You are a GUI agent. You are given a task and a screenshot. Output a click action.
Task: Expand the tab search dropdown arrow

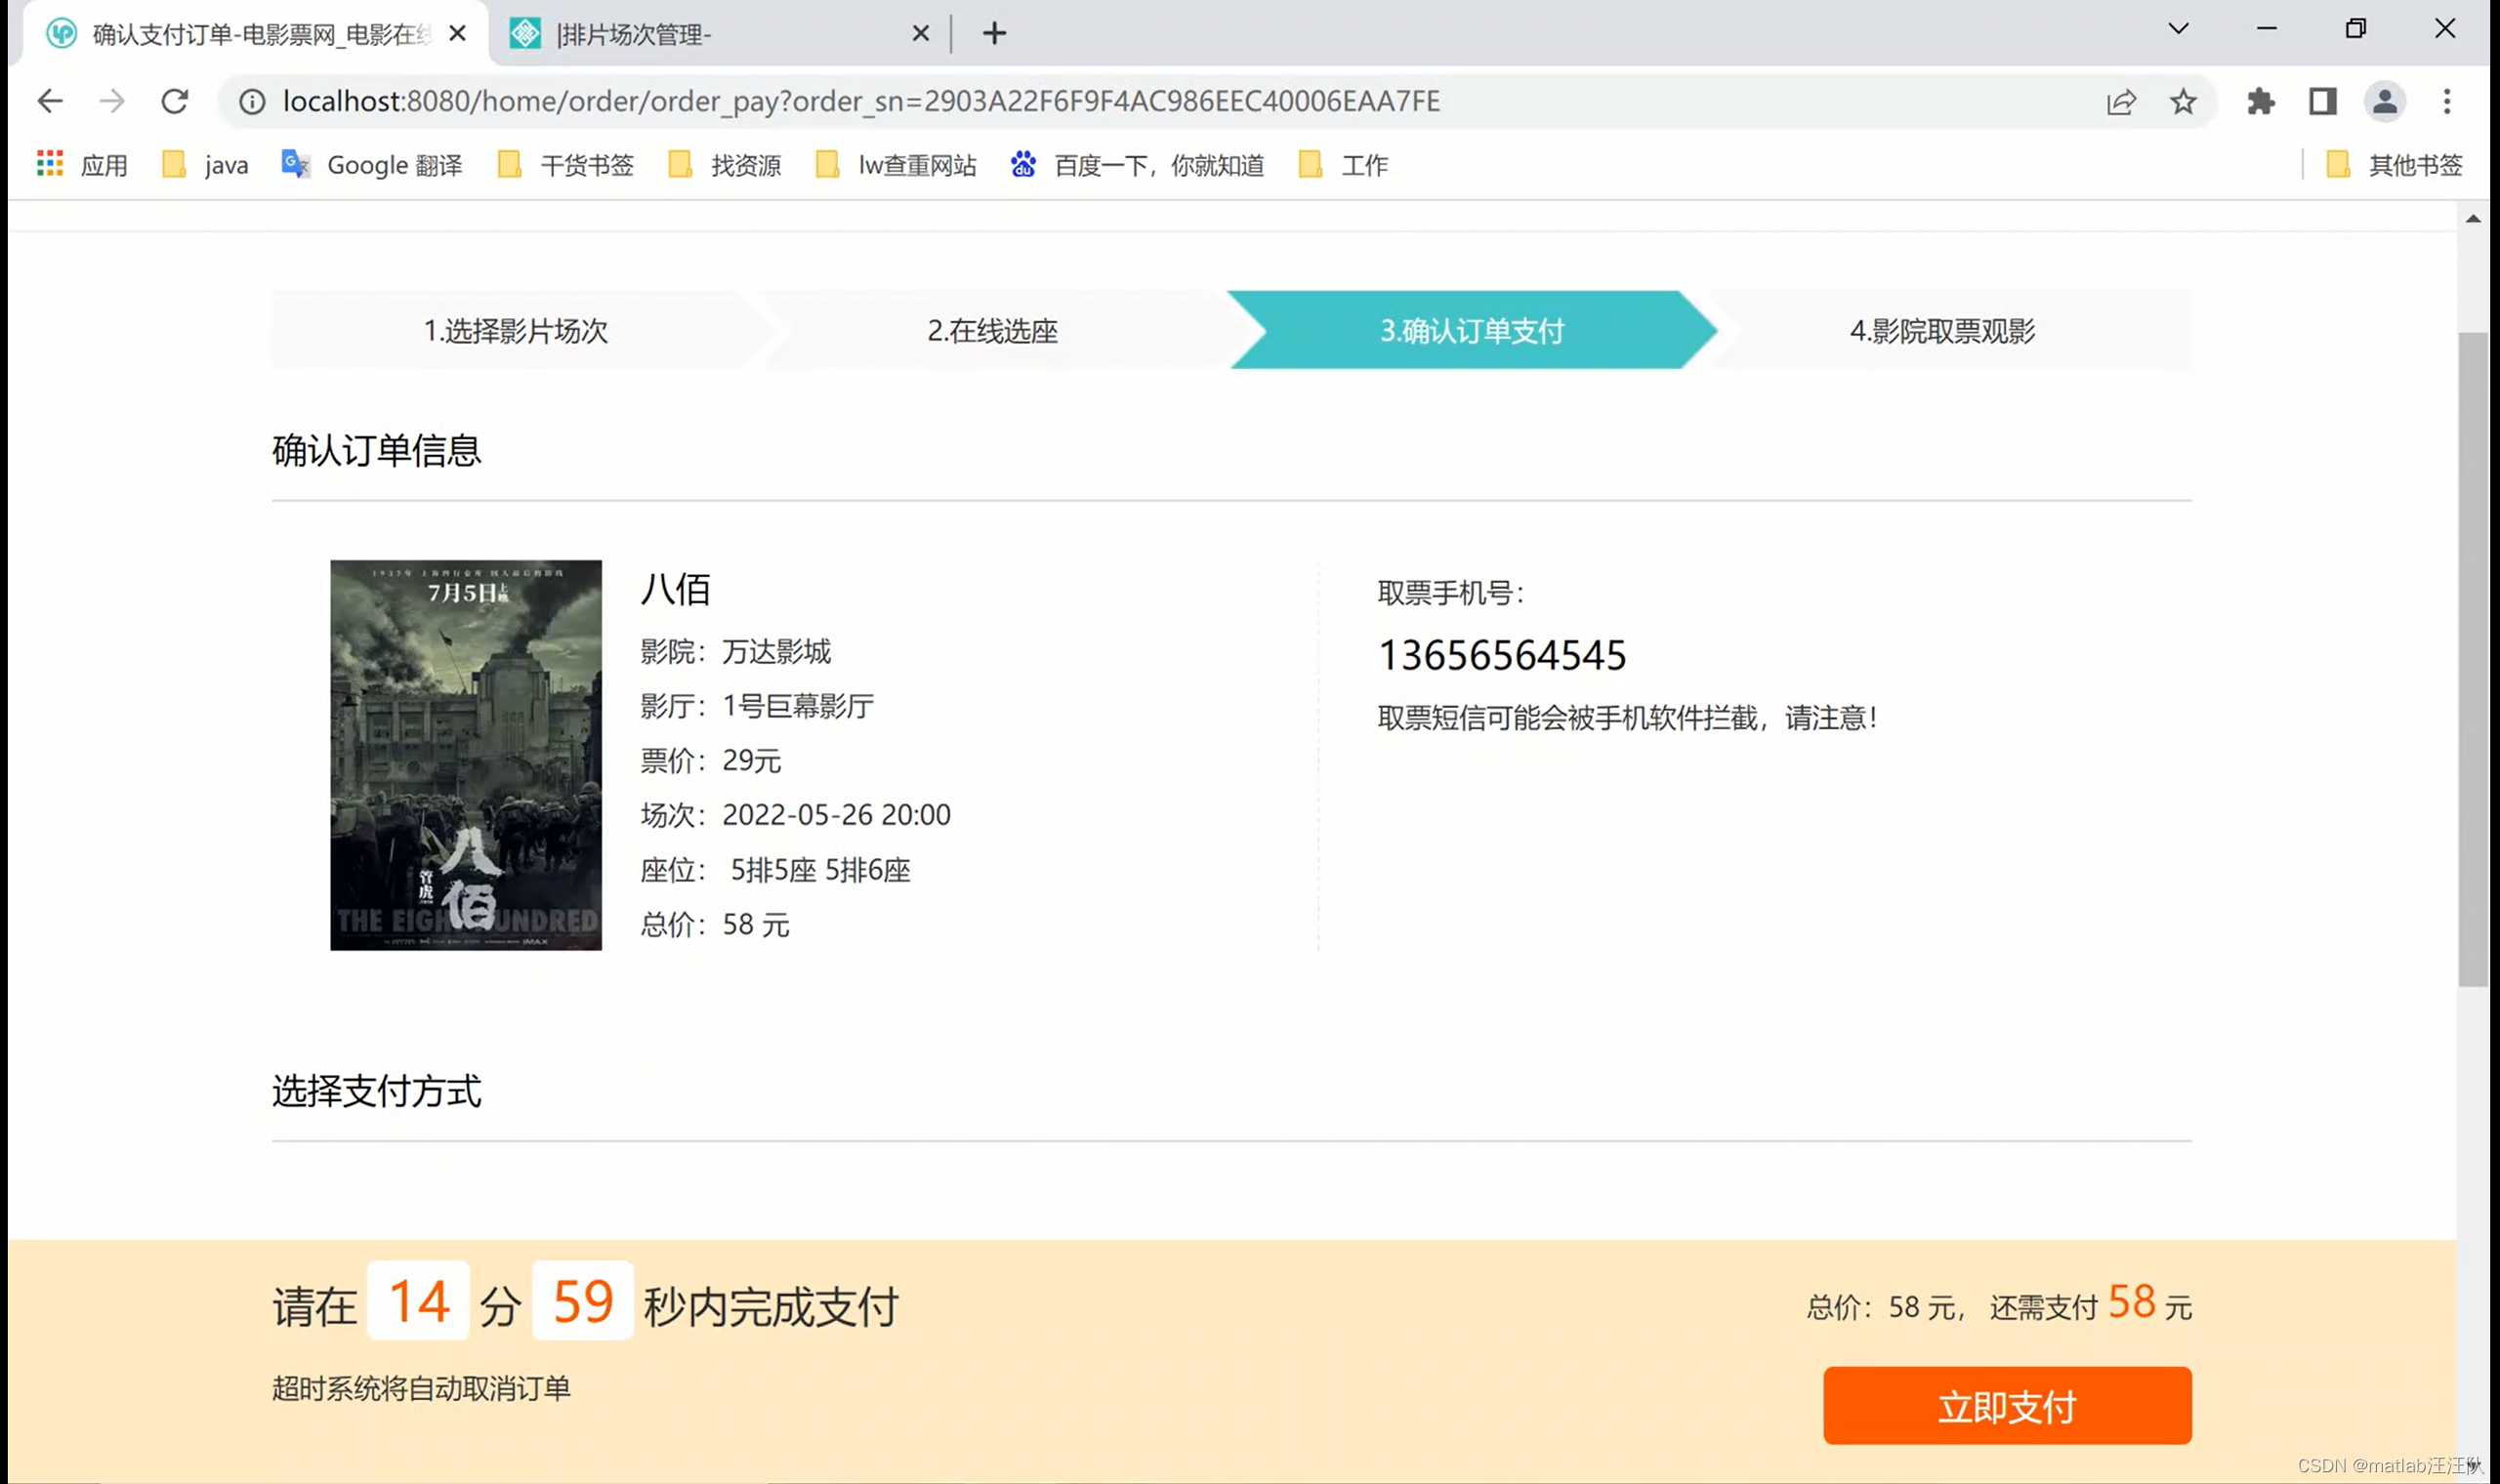click(x=2178, y=29)
